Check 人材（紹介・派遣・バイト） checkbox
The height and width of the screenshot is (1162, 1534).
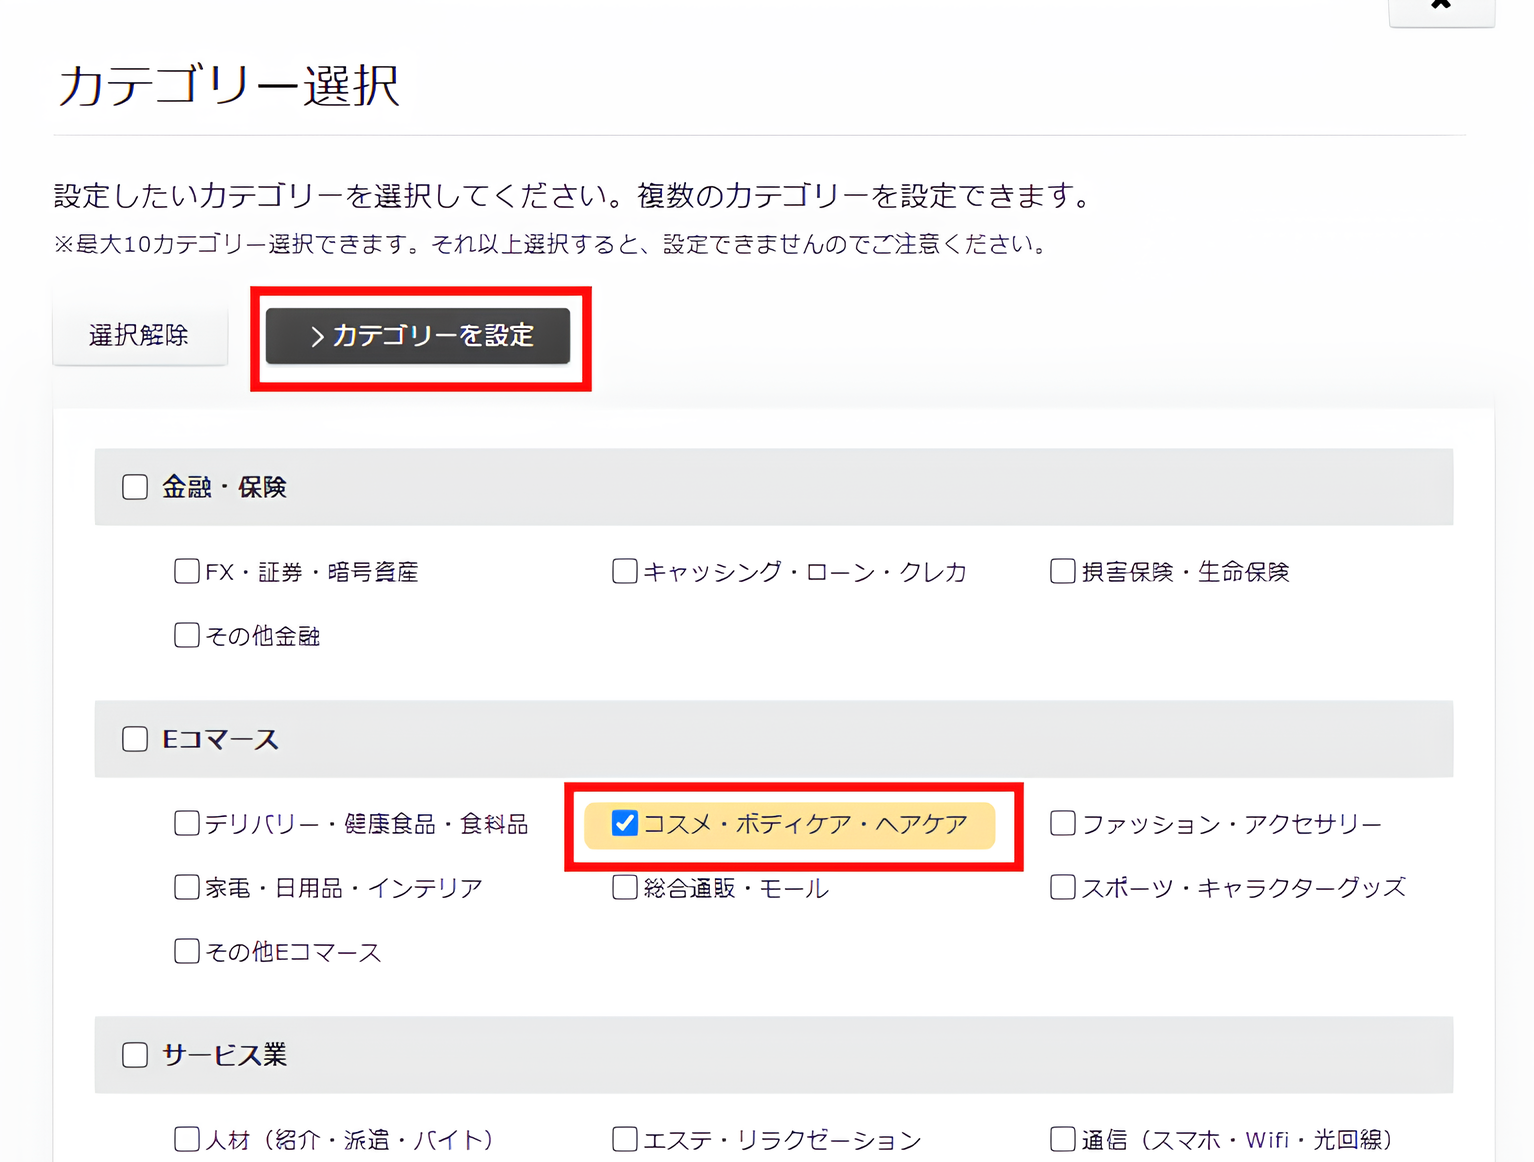pos(187,1140)
